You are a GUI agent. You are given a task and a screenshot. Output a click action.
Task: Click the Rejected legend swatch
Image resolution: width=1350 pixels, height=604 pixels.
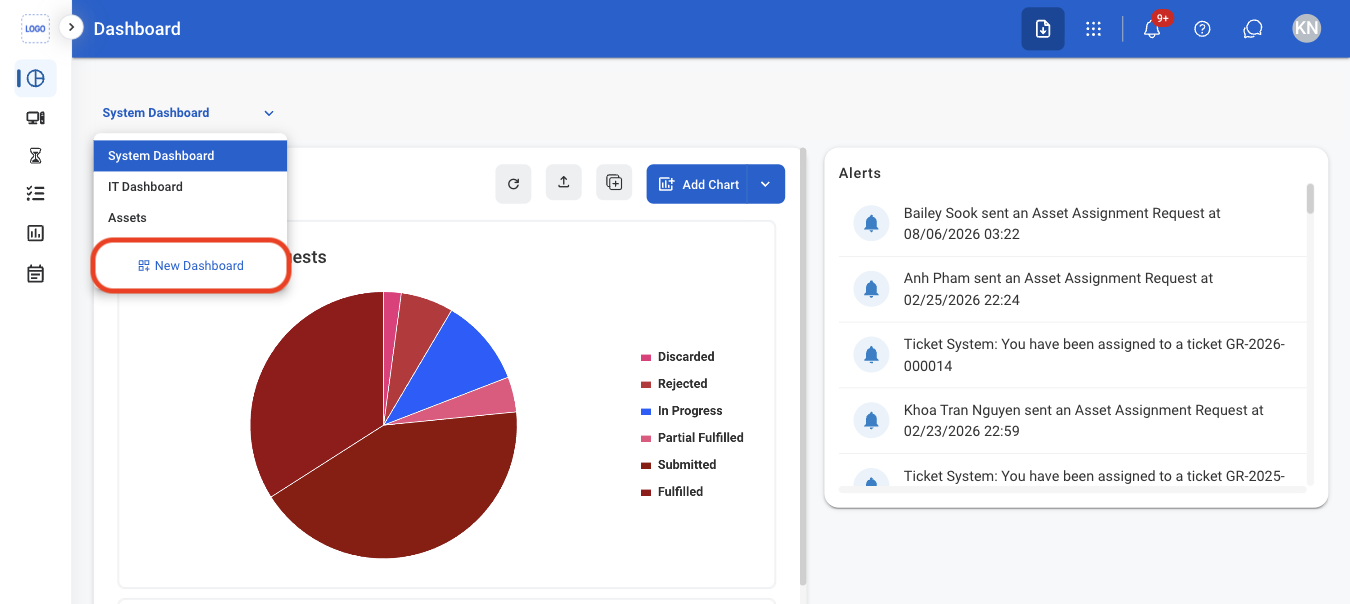point(646,384)
